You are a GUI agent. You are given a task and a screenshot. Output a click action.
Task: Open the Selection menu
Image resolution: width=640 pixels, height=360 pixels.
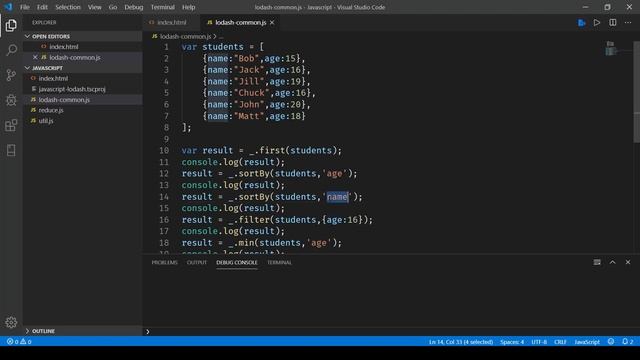click(x=68, y=7)
